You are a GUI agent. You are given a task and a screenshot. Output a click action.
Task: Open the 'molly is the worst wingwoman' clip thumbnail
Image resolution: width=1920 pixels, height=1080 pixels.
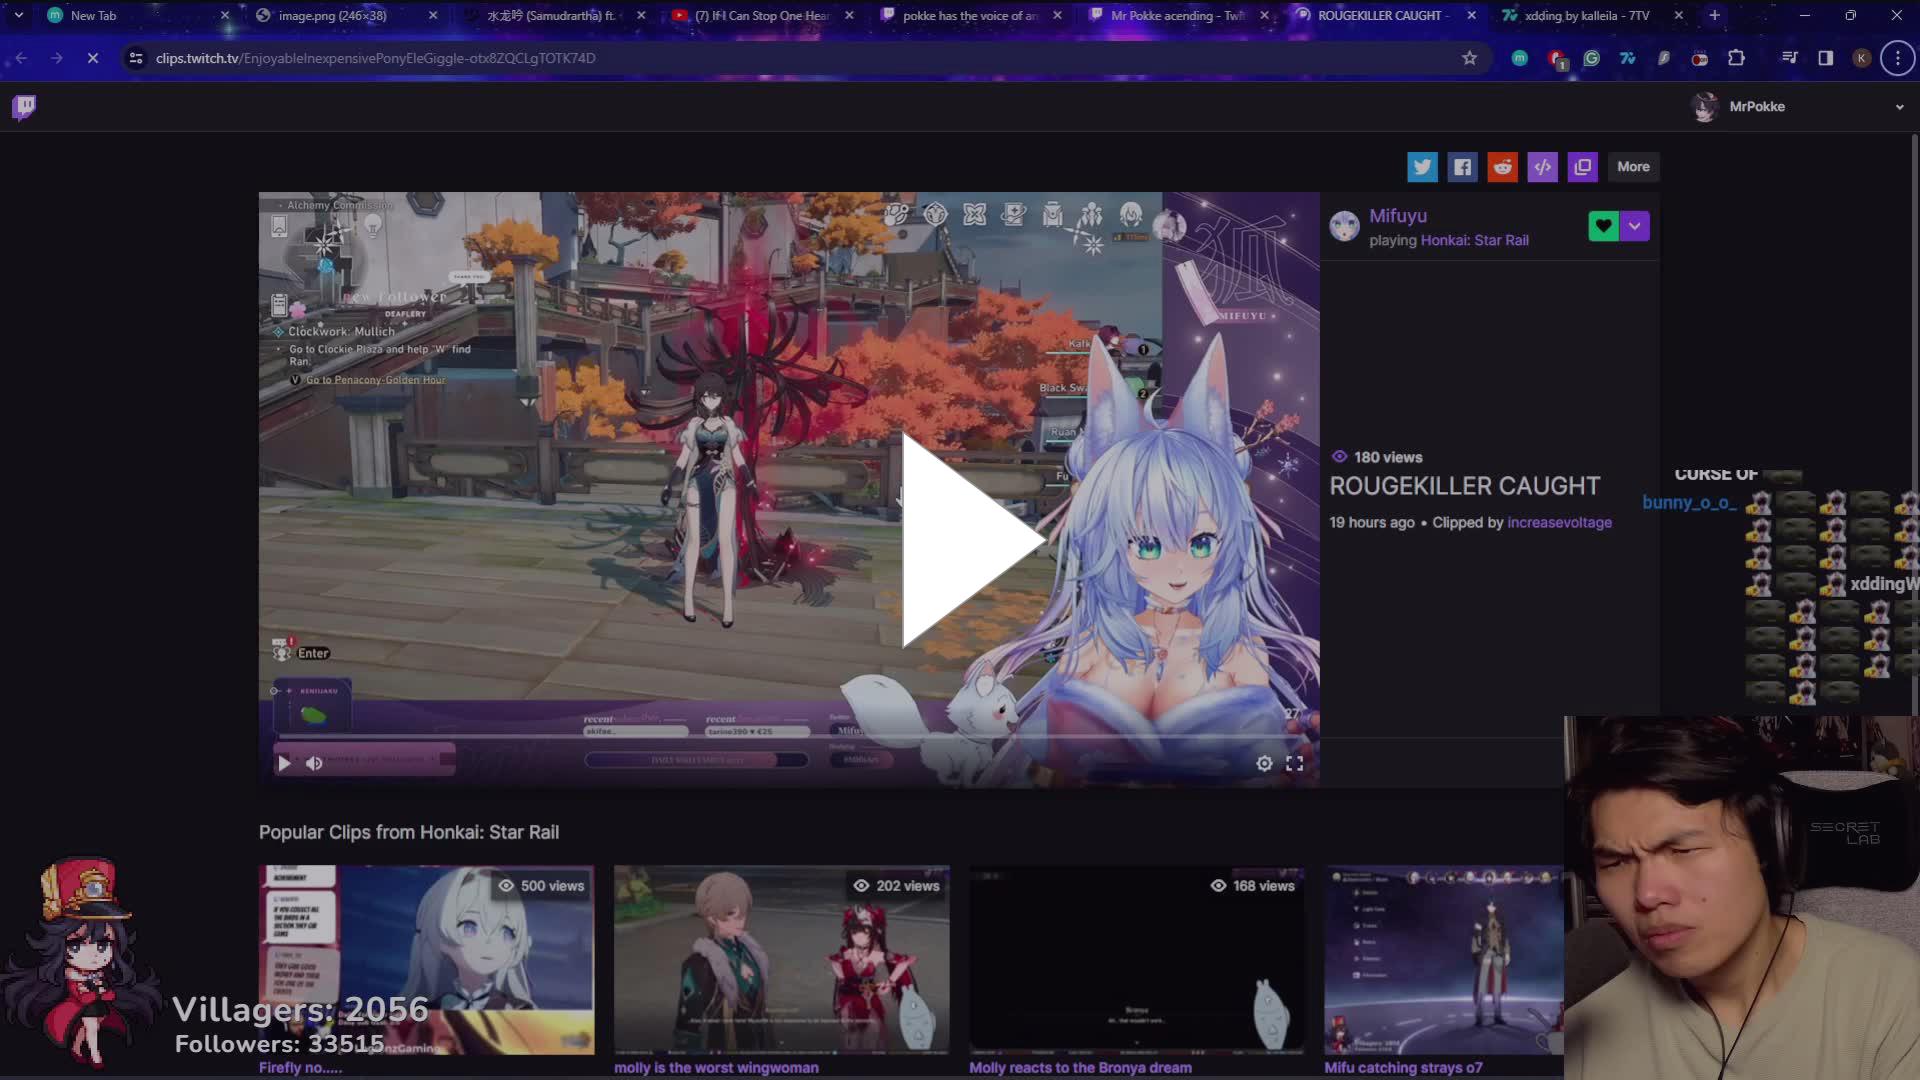tap(781, 960)
